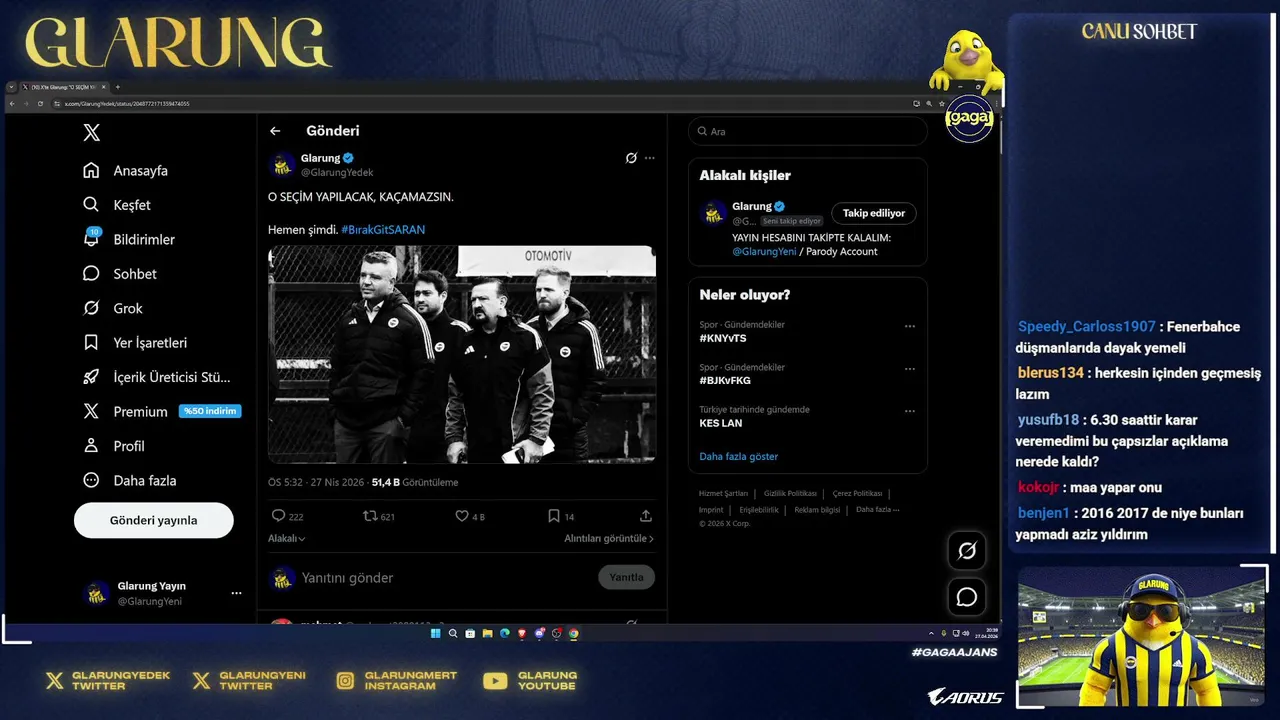Bookmark the post showing 14
This screenshot has height=720, width=1280.
click(553, 516)
